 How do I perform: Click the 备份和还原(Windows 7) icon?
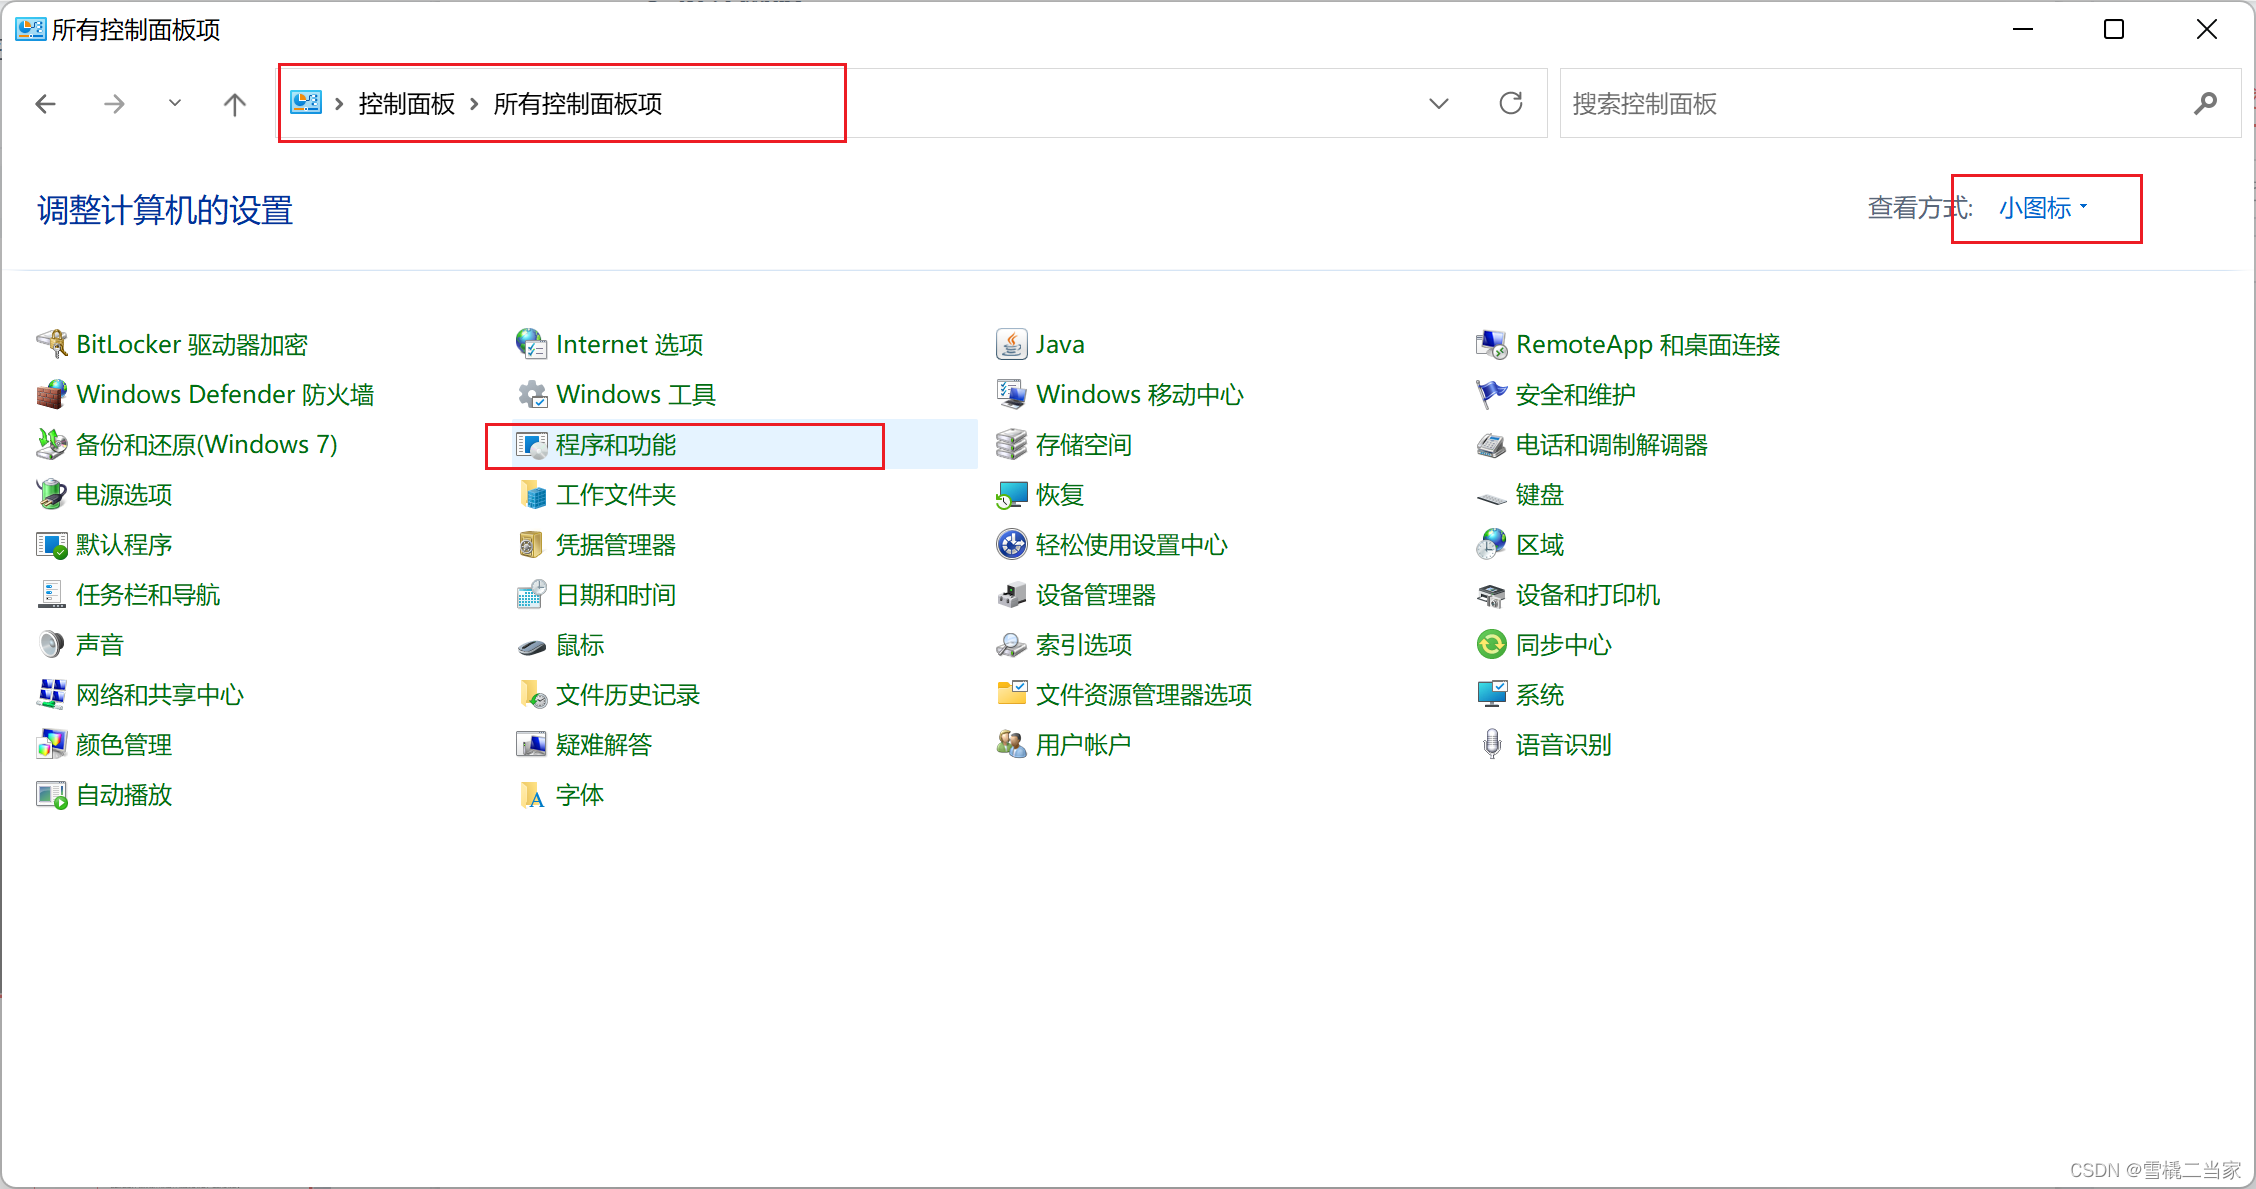[52, 444]
